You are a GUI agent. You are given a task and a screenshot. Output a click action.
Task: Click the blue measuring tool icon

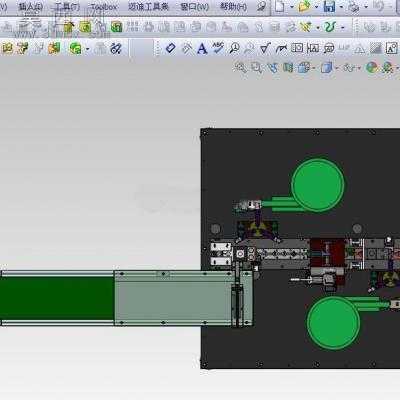(x=116, y=49)
